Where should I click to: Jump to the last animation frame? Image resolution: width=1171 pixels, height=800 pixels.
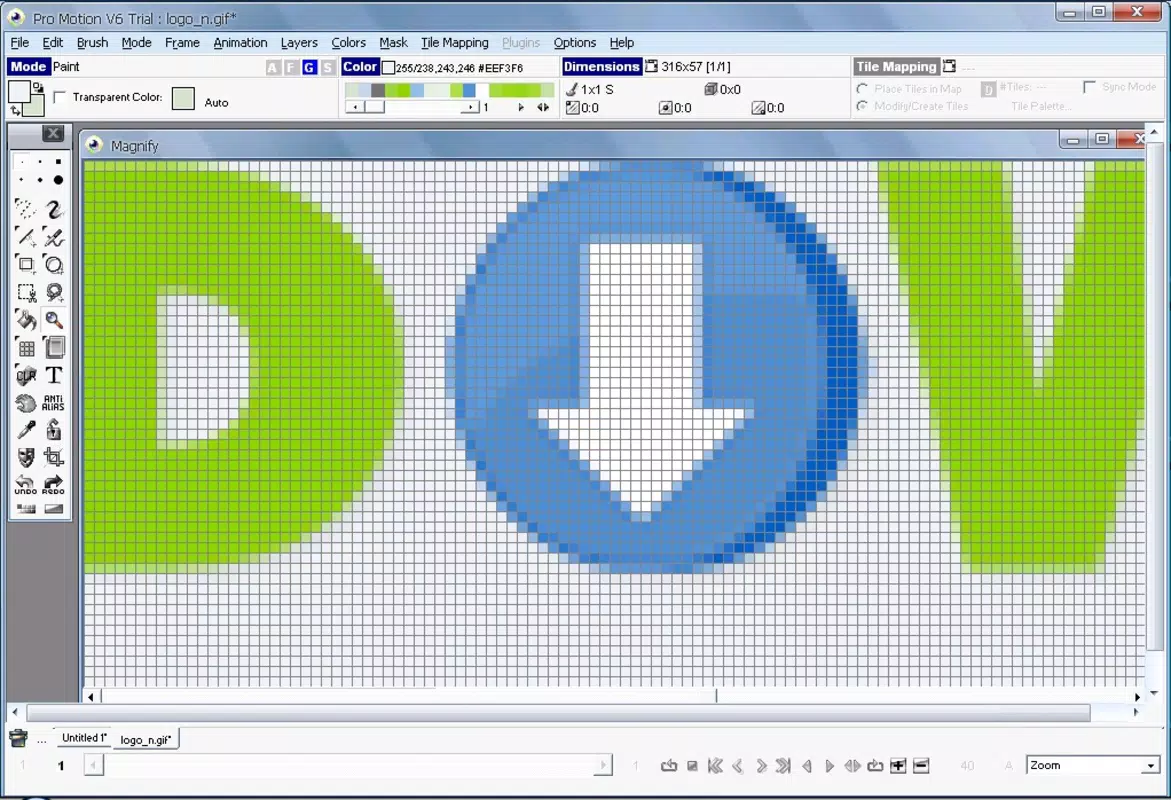click(783, 766)
